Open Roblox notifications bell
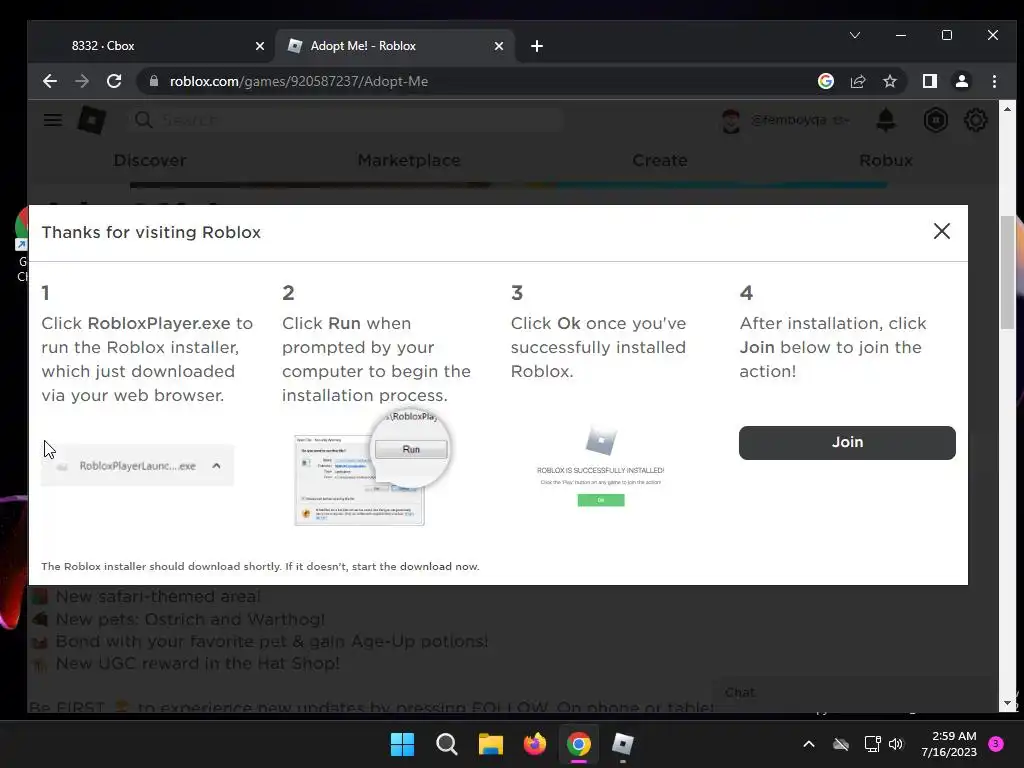Image resolution: width=1024 pixels, height=768 pixels. [x=886, y=120]
